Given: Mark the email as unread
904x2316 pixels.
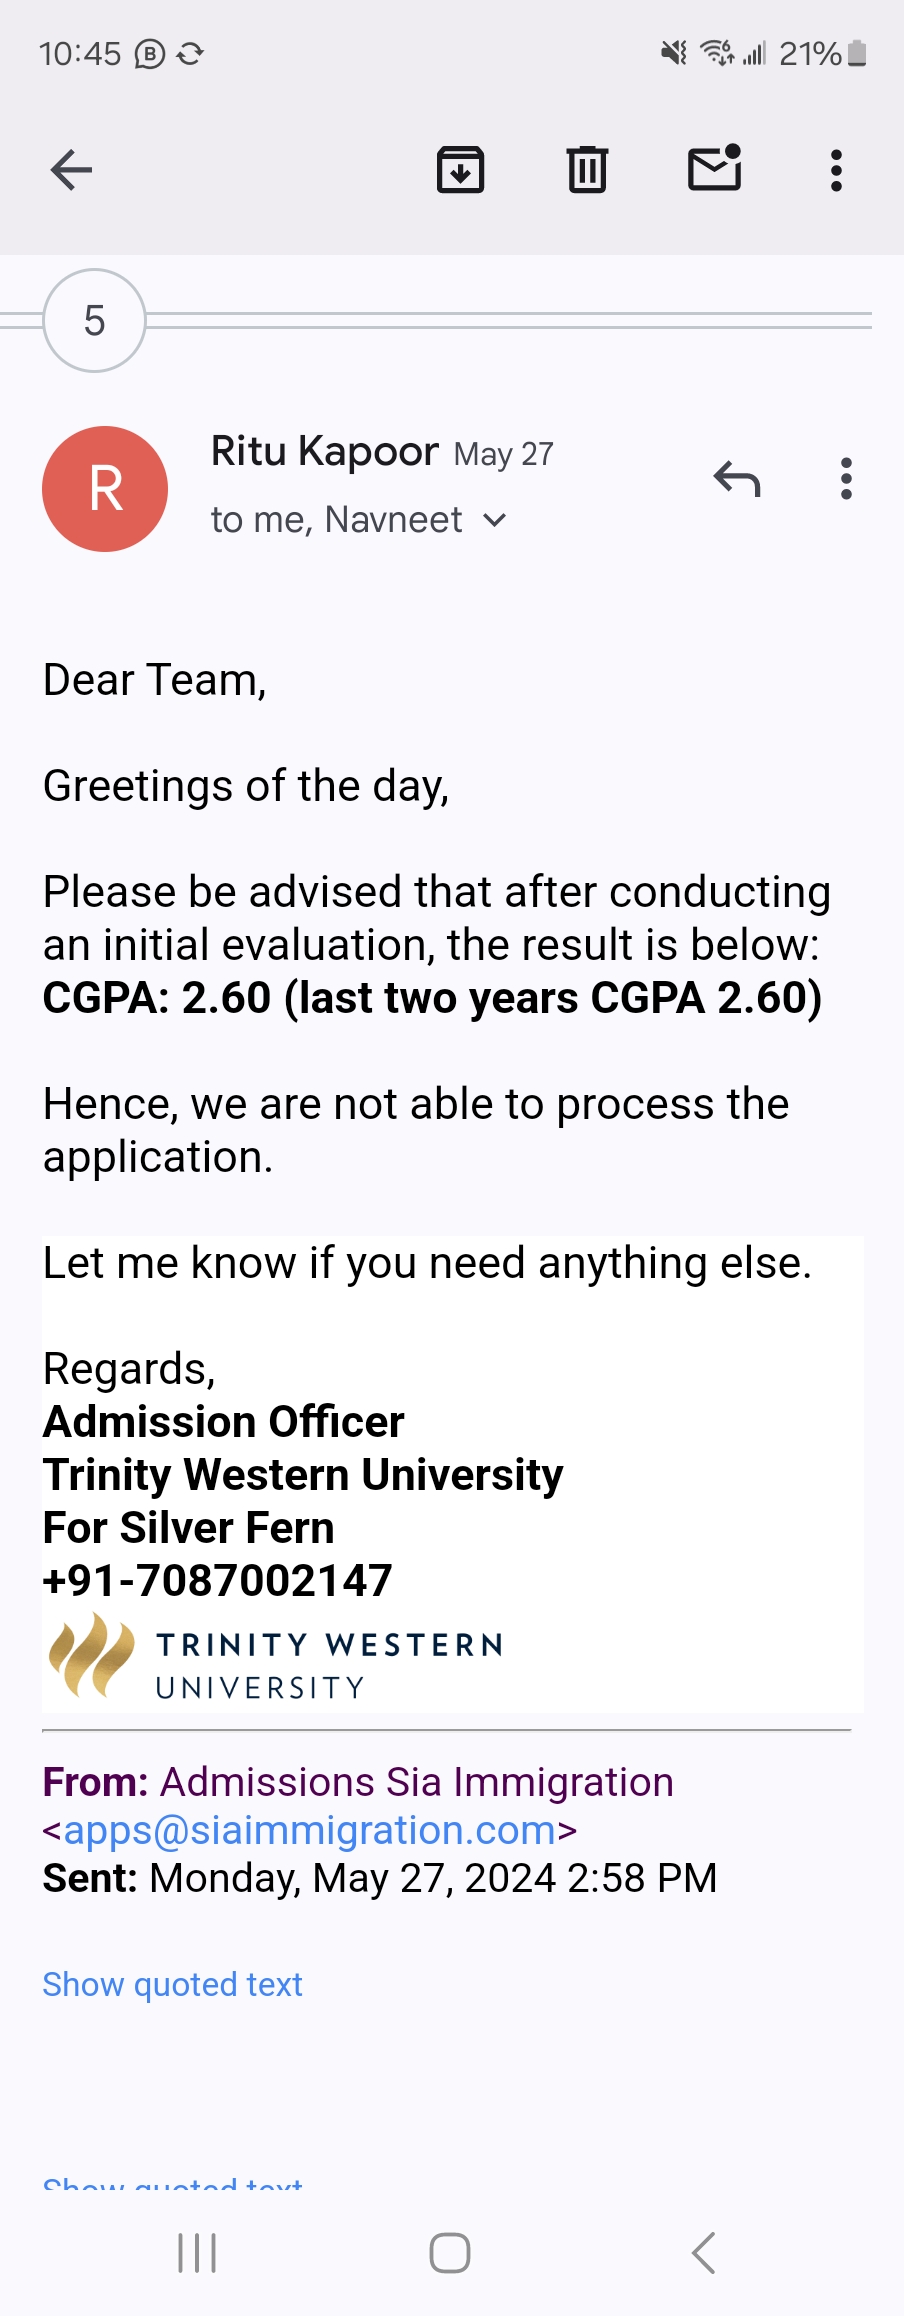Looking at the screenshot, I should click(x=715, y=168).
